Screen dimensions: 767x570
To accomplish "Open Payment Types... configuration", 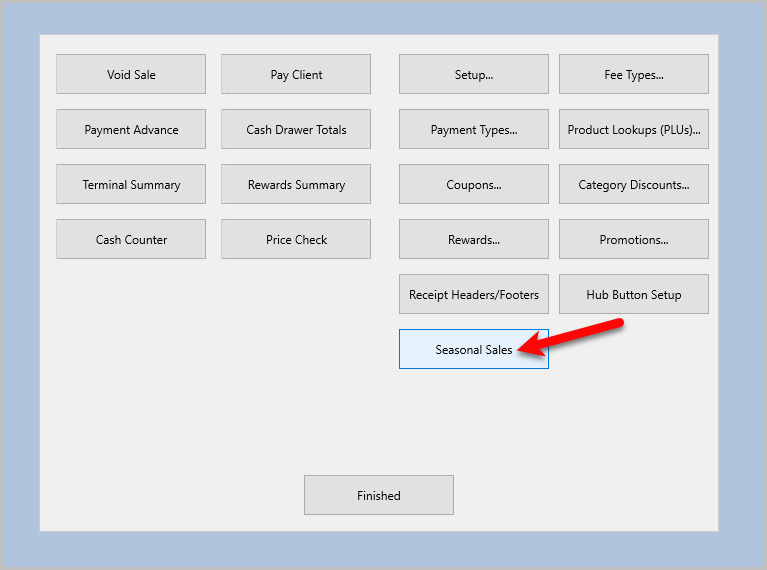I will pos(474,129).
